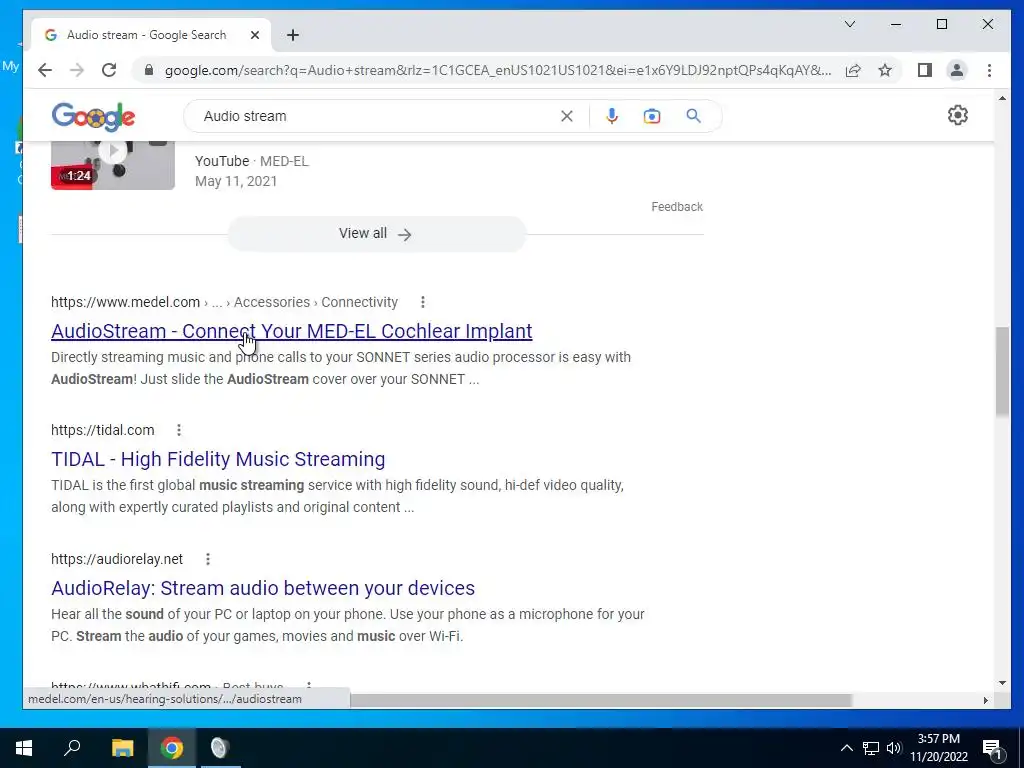This screenshot has height=768, width=1024.
Task: Click the forward navigation arrow
Action: (x=76, y=70)
